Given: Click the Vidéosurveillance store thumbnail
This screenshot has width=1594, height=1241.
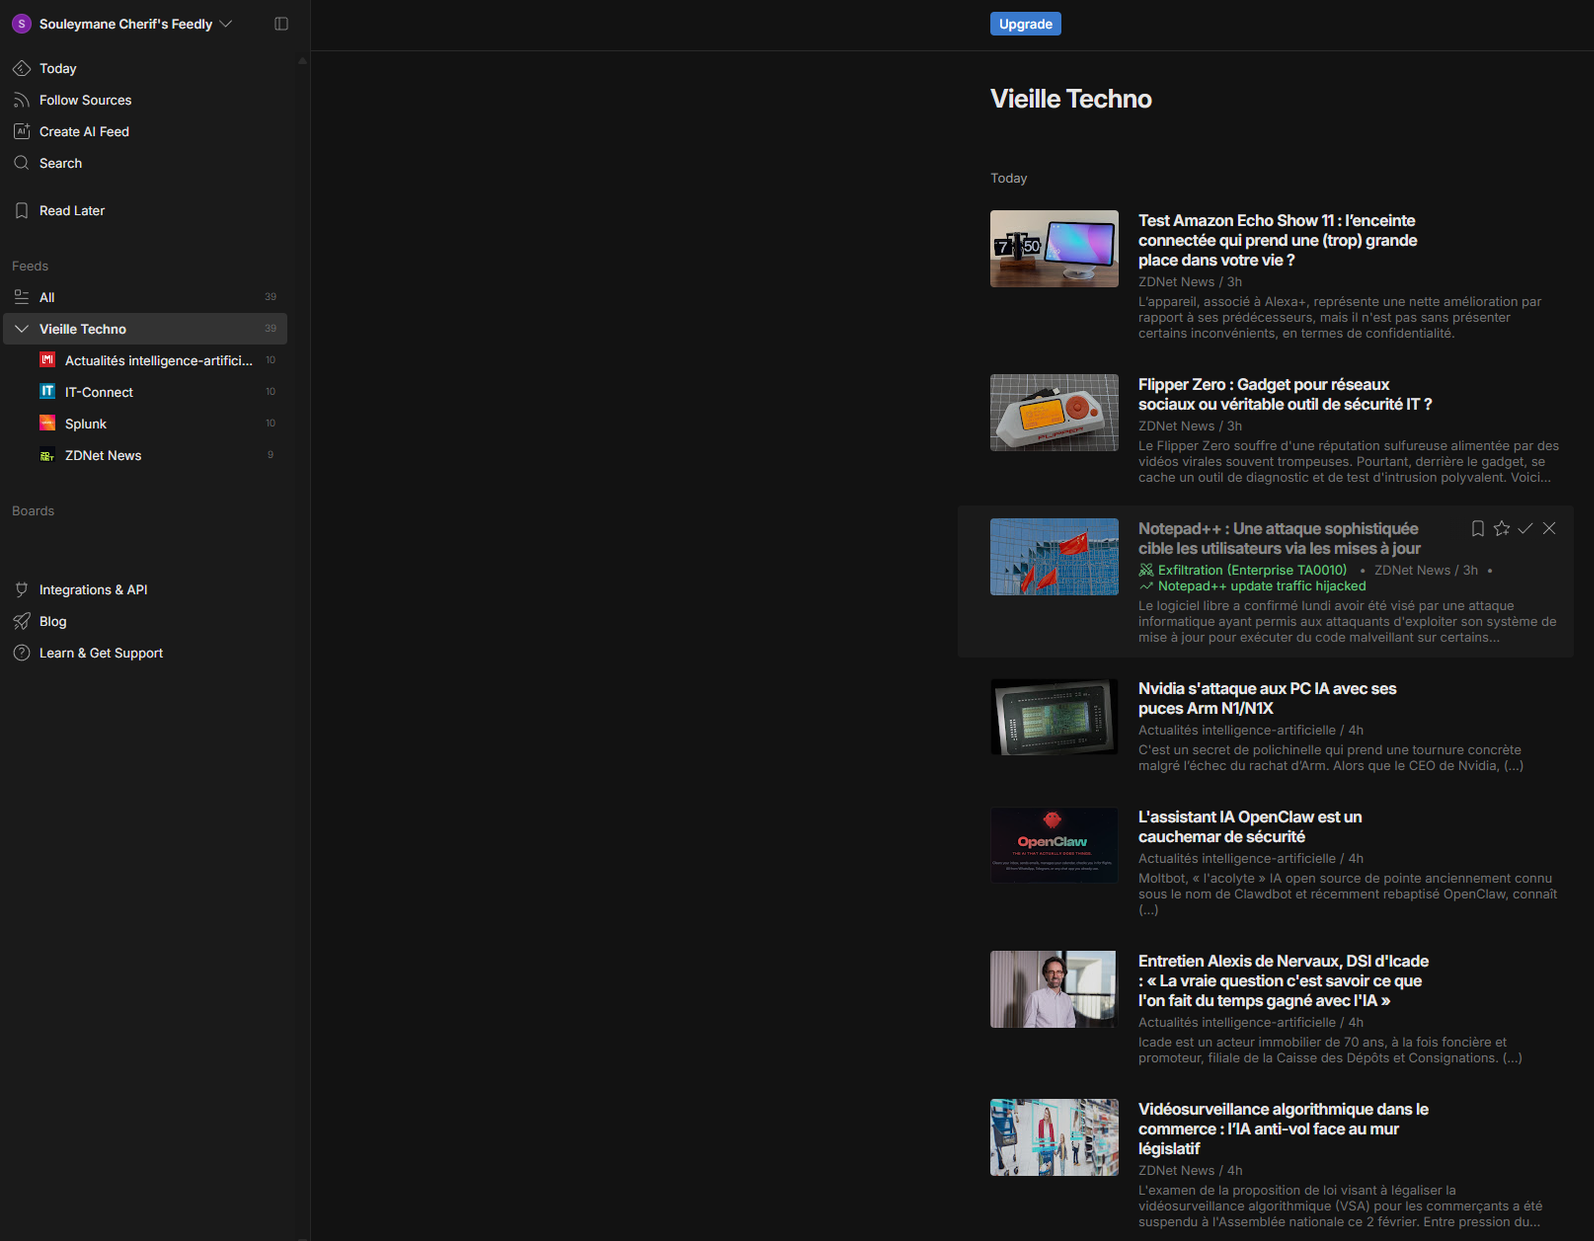Looking at the screenshot, I should [x=1054, y=1137].
